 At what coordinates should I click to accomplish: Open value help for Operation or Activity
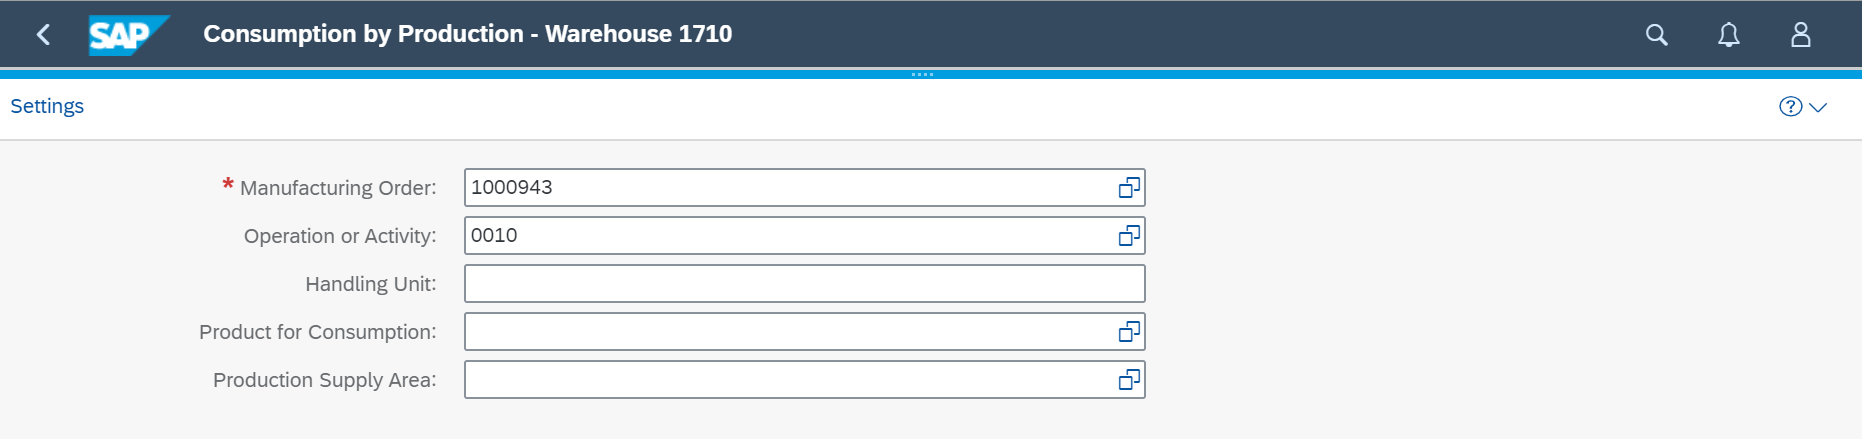(x=1129, y=236)
